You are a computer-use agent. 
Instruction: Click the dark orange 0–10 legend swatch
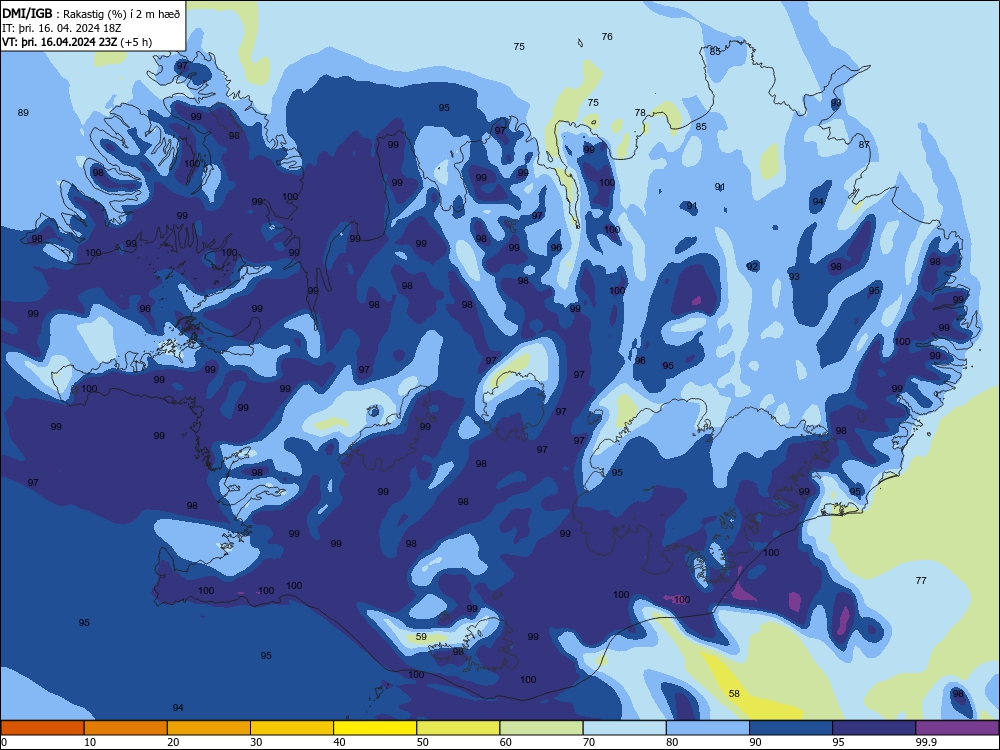(x=42, y=728)
